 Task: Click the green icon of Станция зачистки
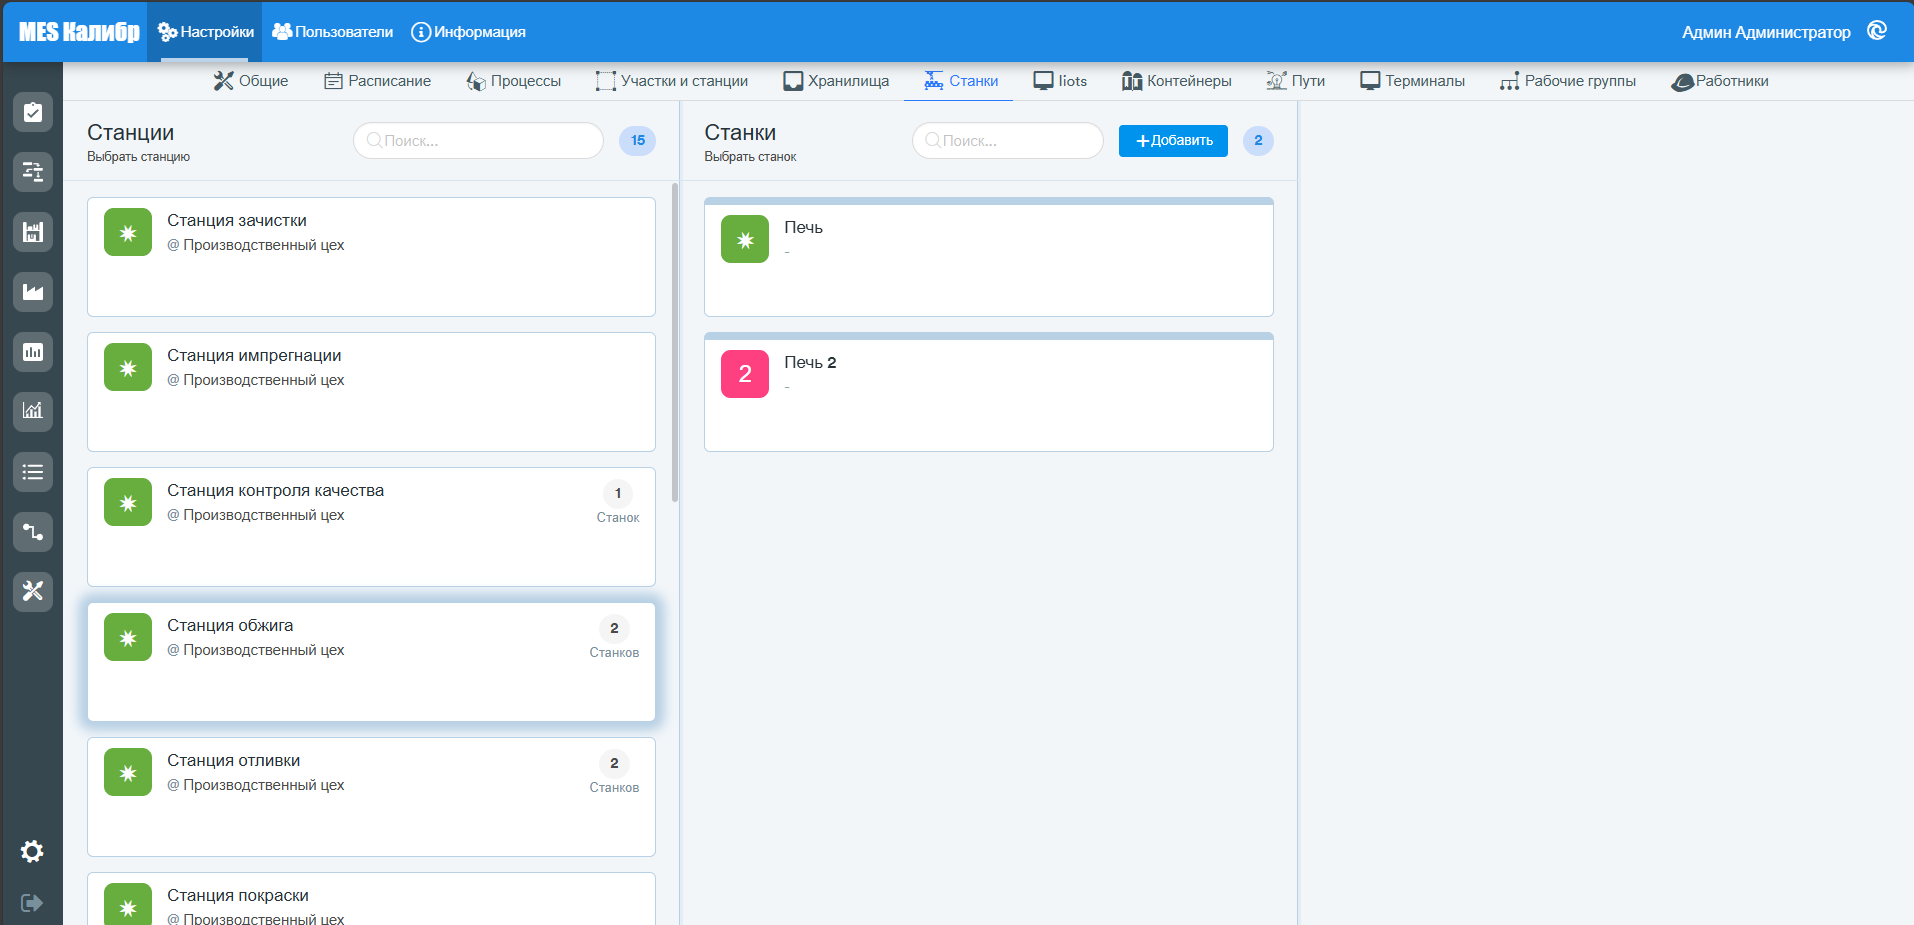coord(128,232)
